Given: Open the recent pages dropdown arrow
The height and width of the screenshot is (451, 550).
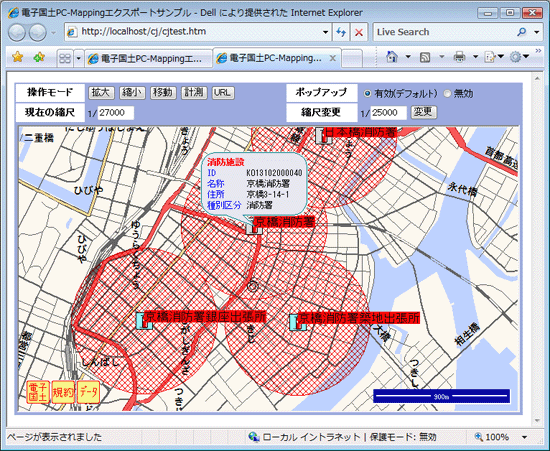Looking at the screenshot, I should pyautogui.click(x=53, y=33).
